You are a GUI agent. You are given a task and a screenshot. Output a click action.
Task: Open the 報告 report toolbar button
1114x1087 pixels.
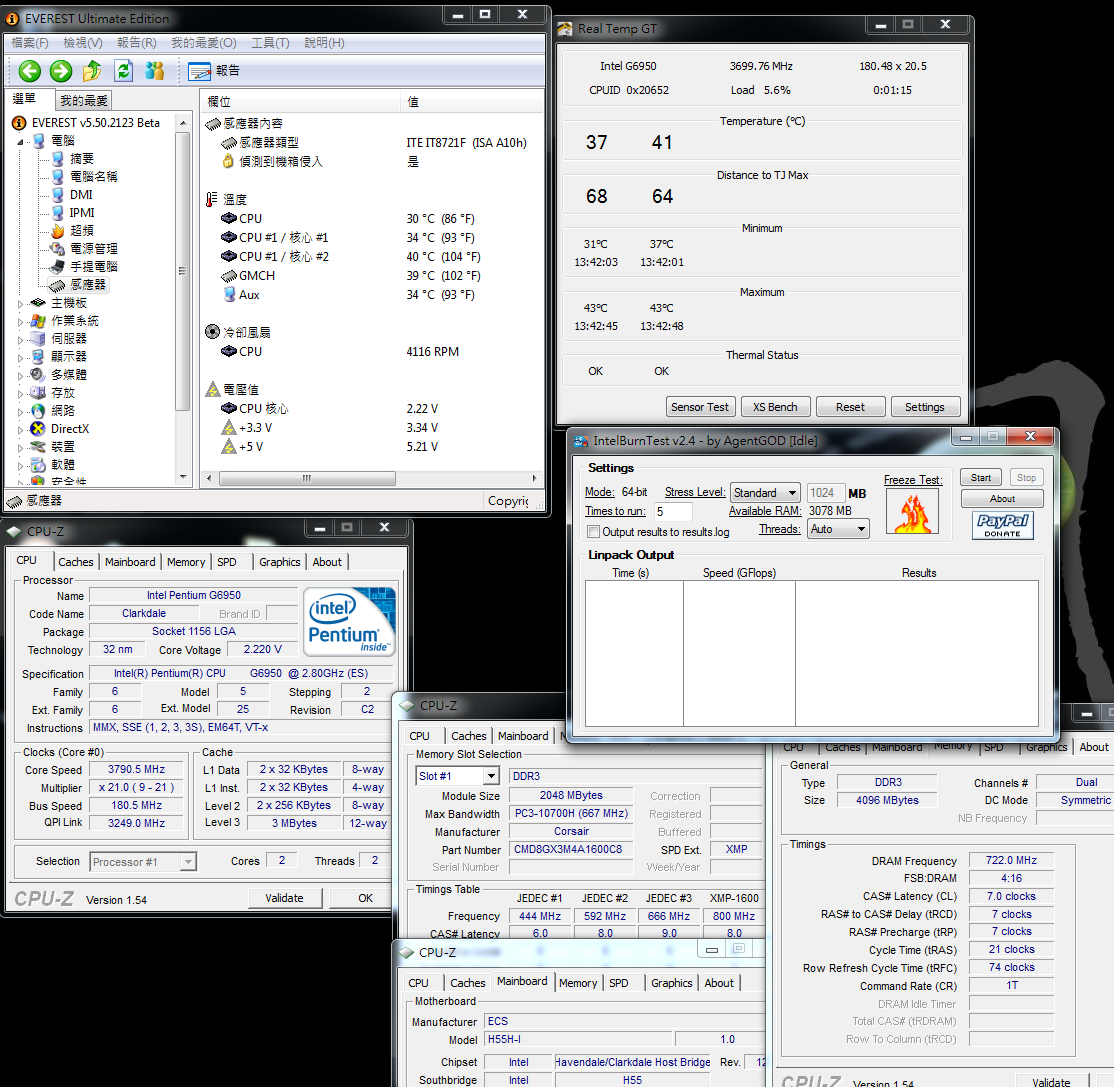tap(214, 70)
